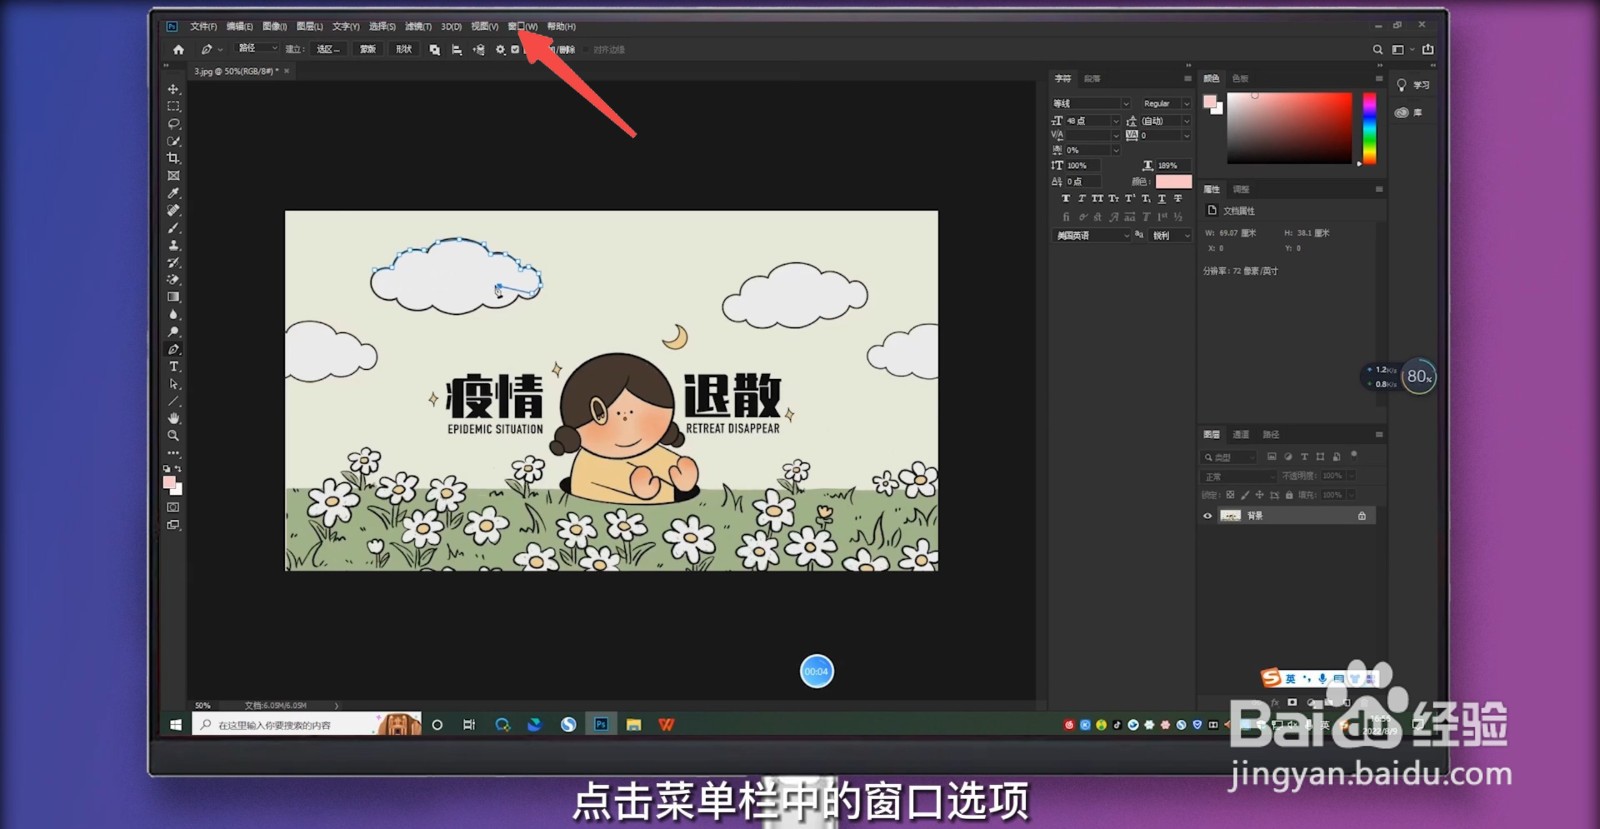Toggle lock all in Layers panel
The image size is (1600, 829).
1289,495
